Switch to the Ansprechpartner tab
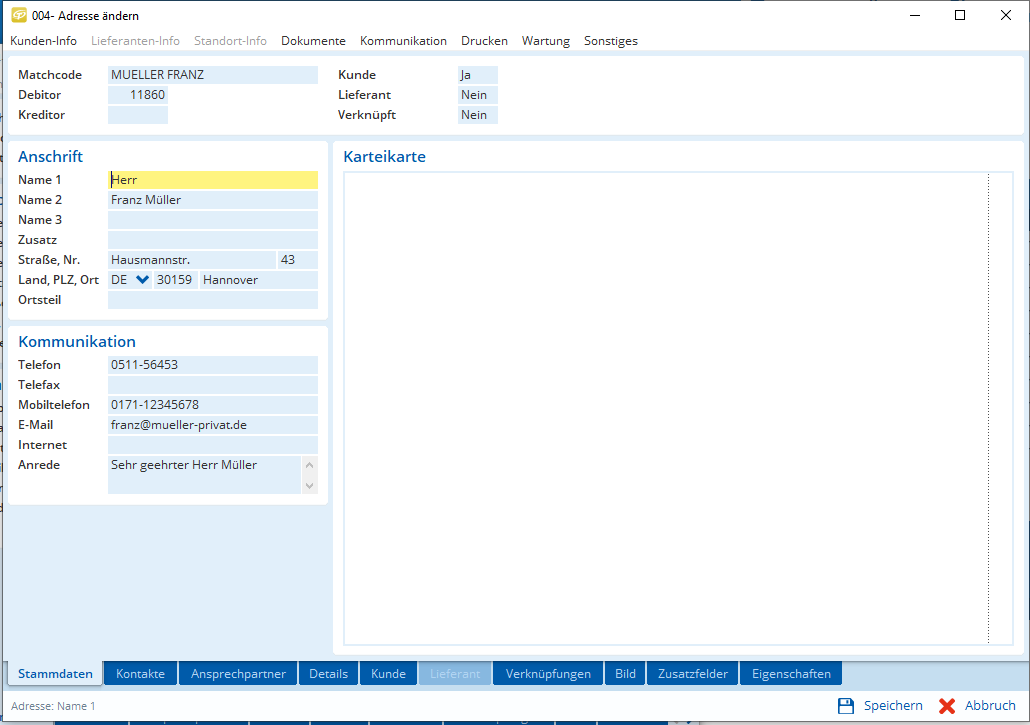Viewport: 1030px width, 725px height. pos(238,674)
